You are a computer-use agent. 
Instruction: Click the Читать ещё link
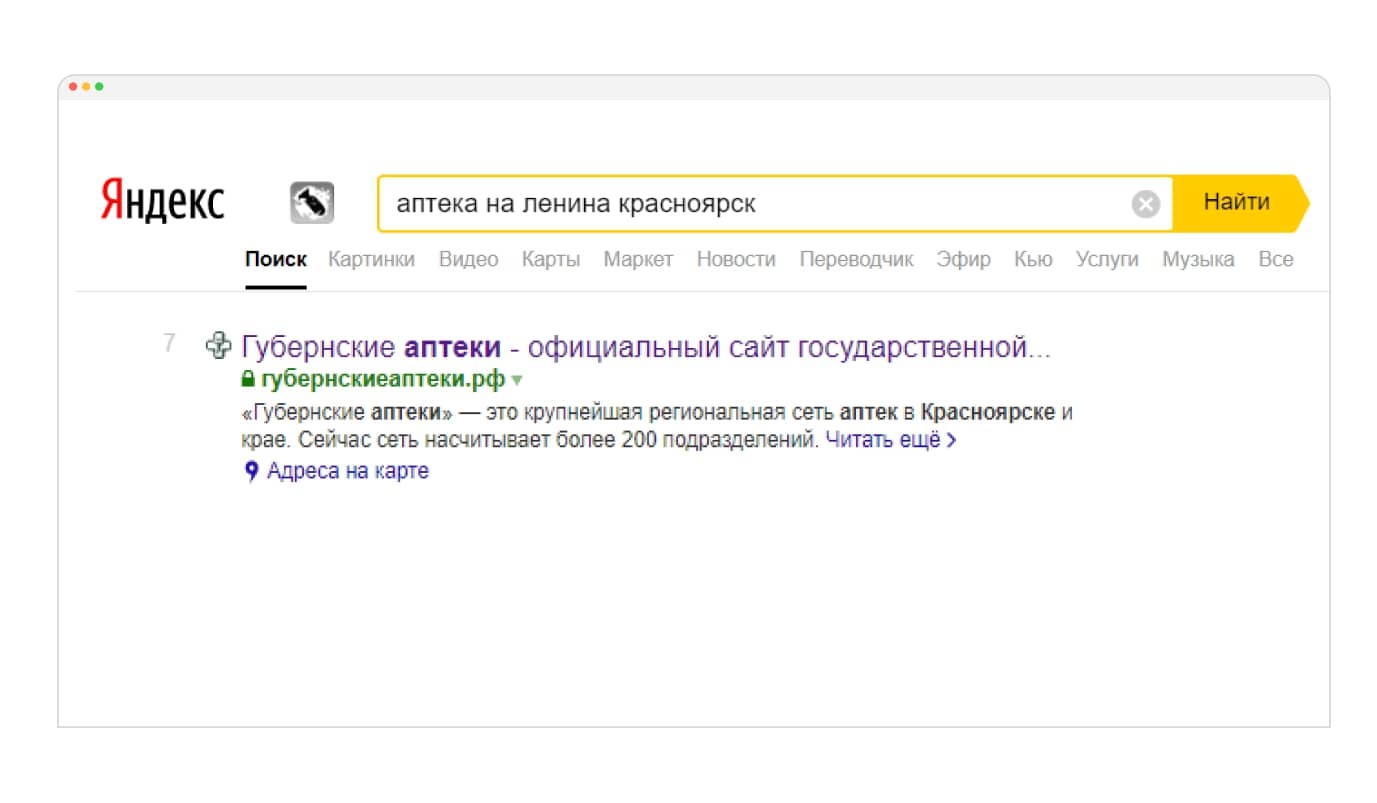[x=890, y=440]
